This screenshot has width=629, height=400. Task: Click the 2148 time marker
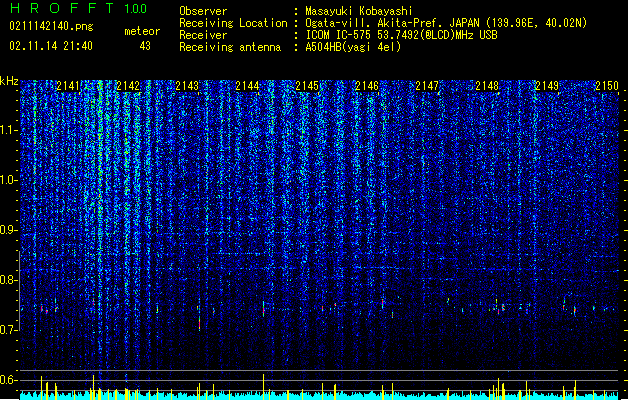coord(487,85)
